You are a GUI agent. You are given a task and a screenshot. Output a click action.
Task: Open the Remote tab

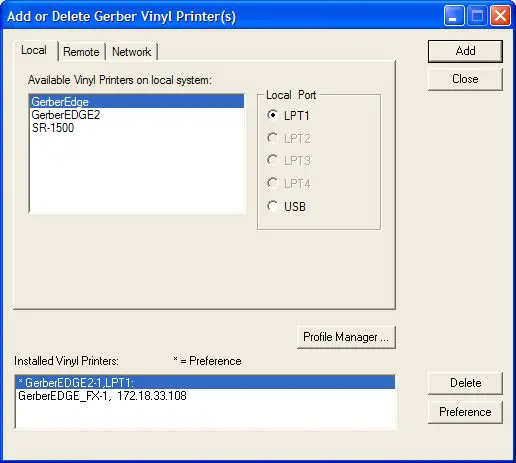coord(81,52)
